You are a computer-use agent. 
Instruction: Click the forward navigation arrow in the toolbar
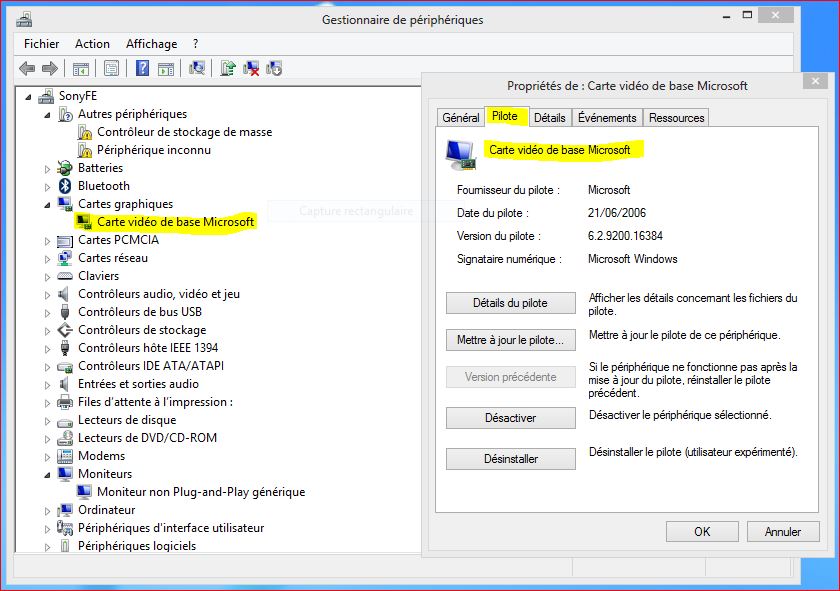click(51, 68)
